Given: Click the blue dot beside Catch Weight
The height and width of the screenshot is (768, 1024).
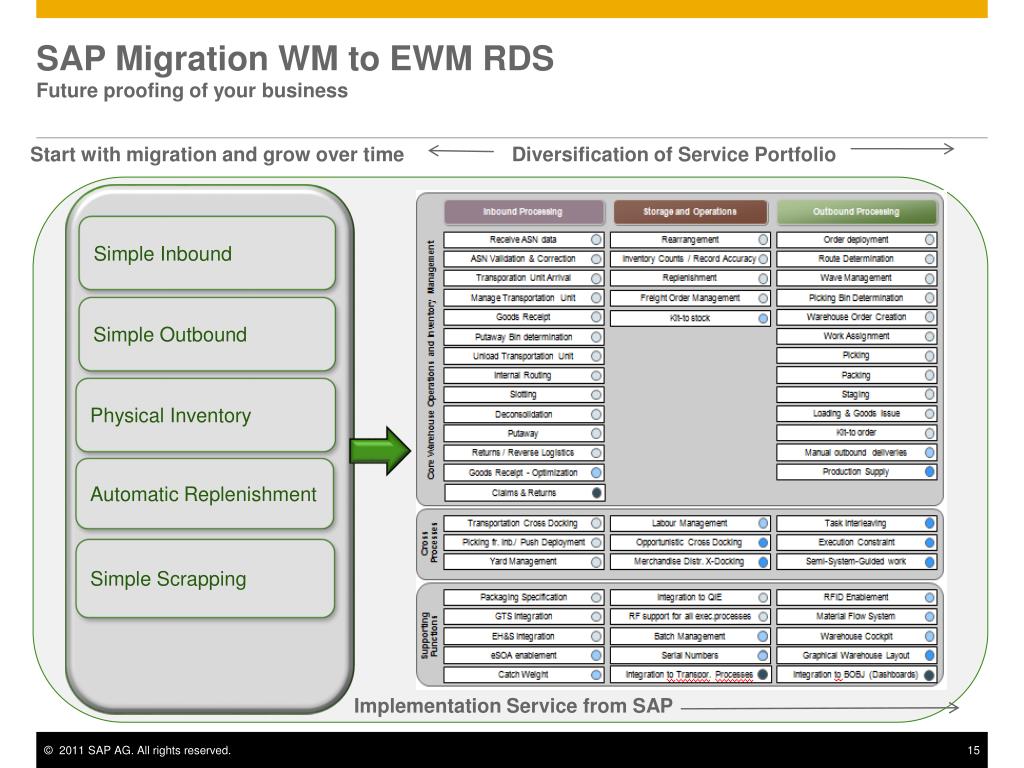Looking at the screenshot, I should [596, 675].
